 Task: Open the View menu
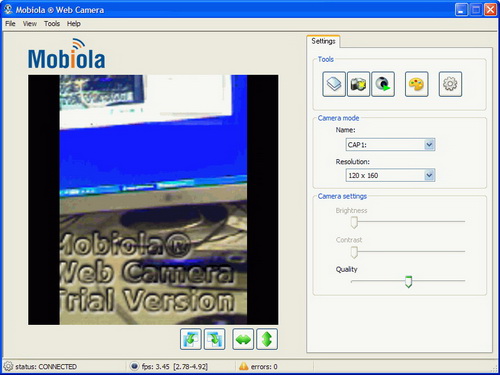[x=30, y=24]
